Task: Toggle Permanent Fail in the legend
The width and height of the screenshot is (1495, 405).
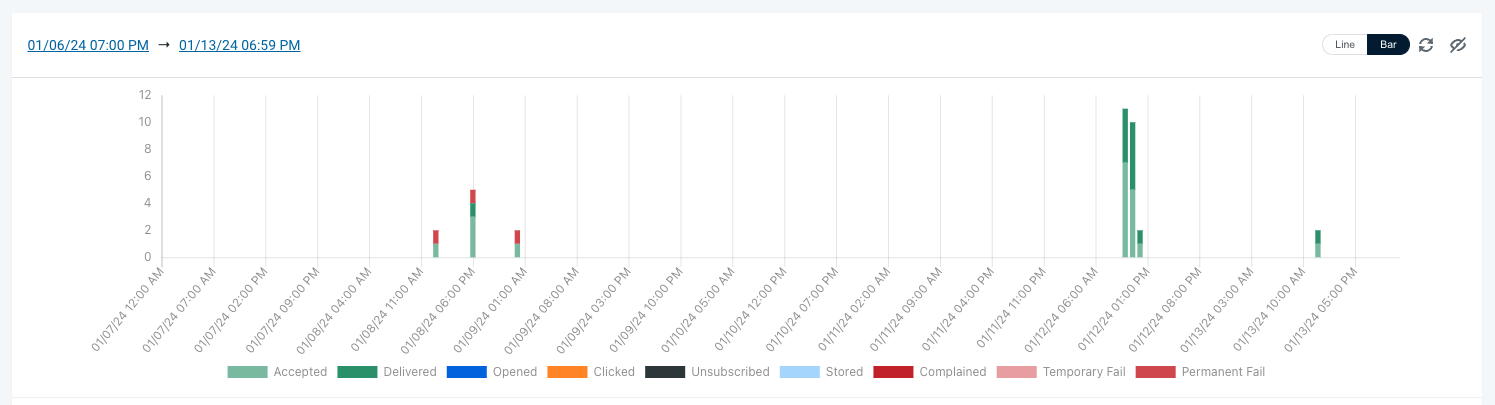Action: pyautogui.click(x=1201, y=372)
